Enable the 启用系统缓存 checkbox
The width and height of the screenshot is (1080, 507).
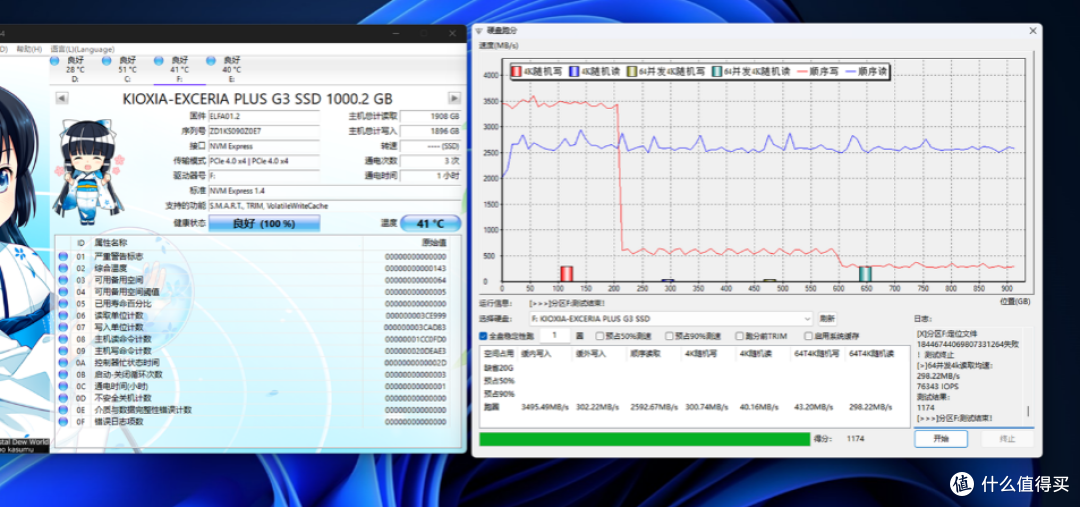tap(806, 336)
